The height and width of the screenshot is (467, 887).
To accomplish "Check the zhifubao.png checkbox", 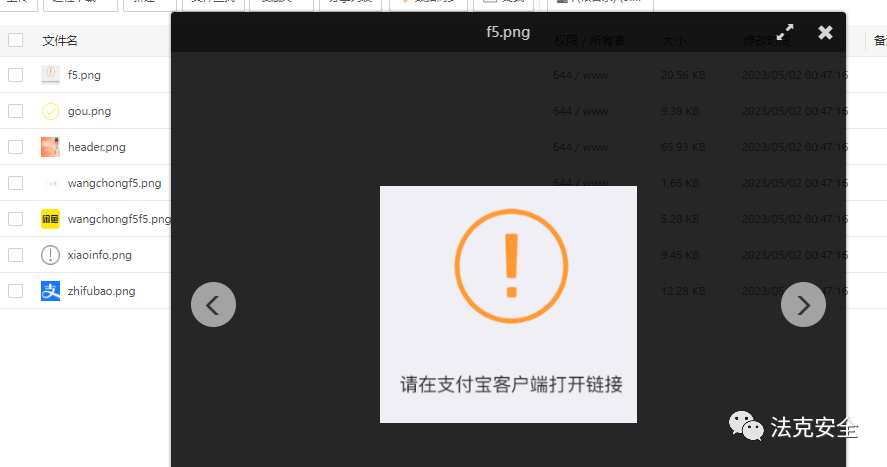I will tap(15, 291).
